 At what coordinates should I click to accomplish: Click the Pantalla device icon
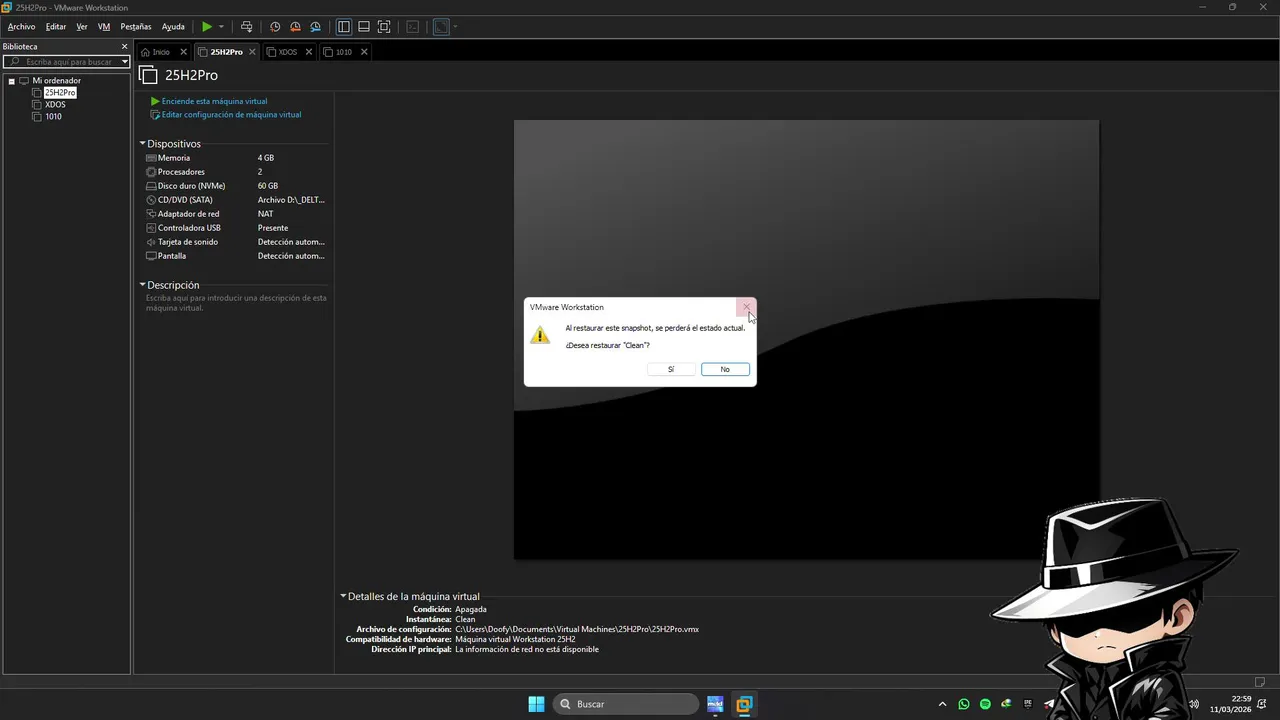[x=151, y=256]
